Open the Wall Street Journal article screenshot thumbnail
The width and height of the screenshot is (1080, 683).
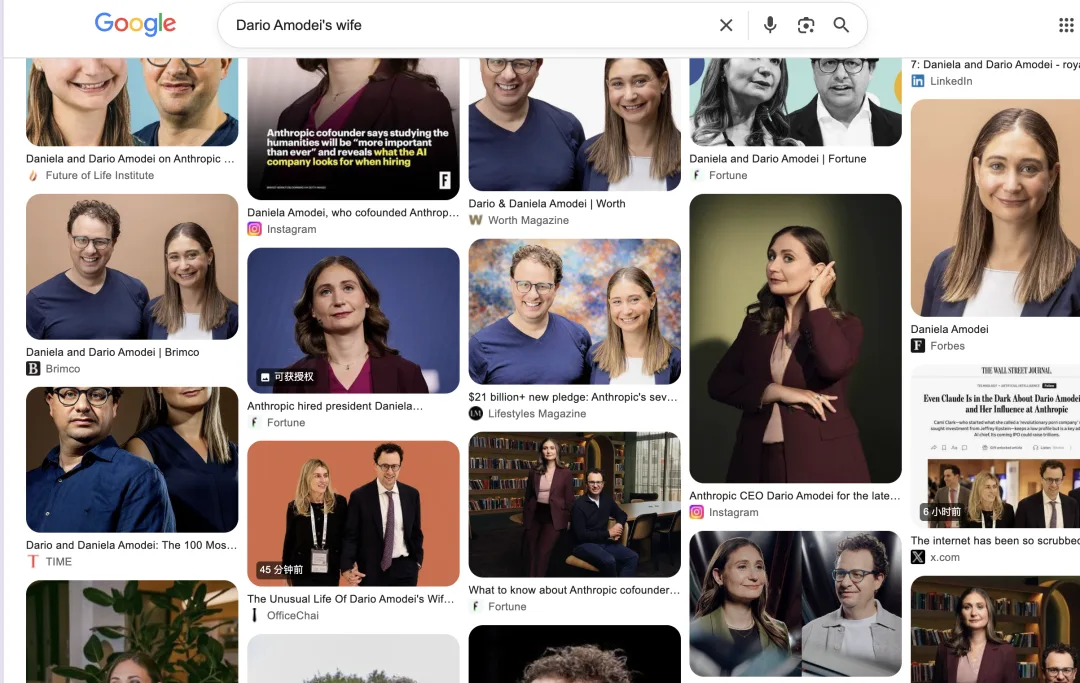click(995, 448)
